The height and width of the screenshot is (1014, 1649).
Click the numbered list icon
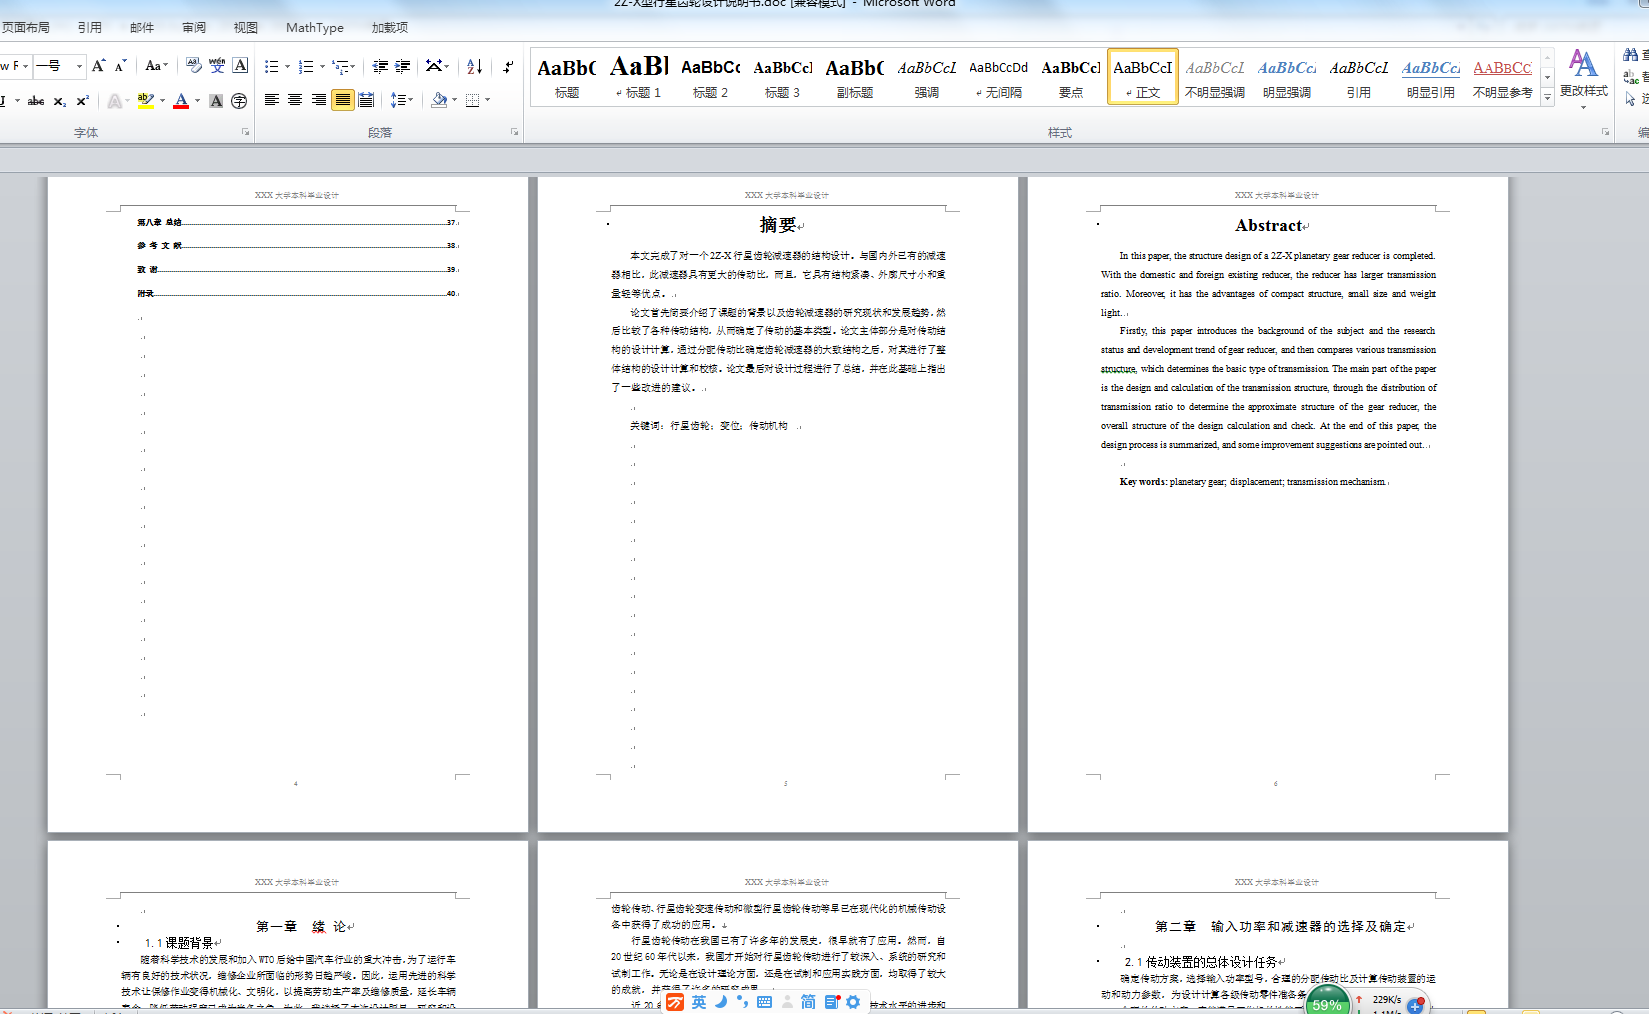coord(306,66)
